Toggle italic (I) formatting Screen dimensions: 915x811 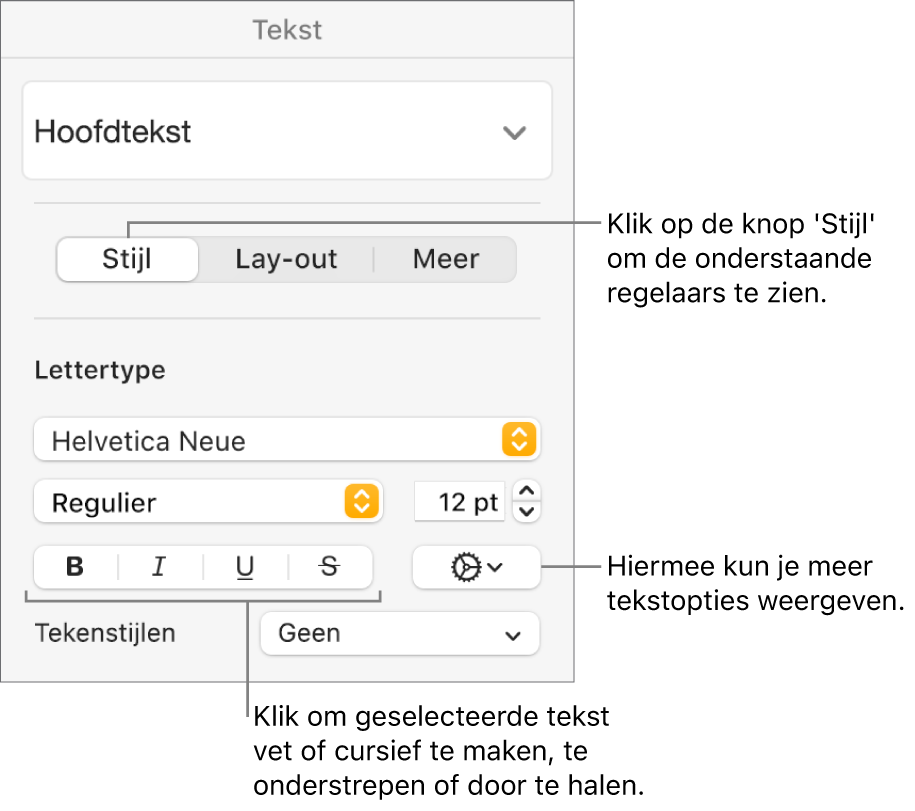[160, 567]
